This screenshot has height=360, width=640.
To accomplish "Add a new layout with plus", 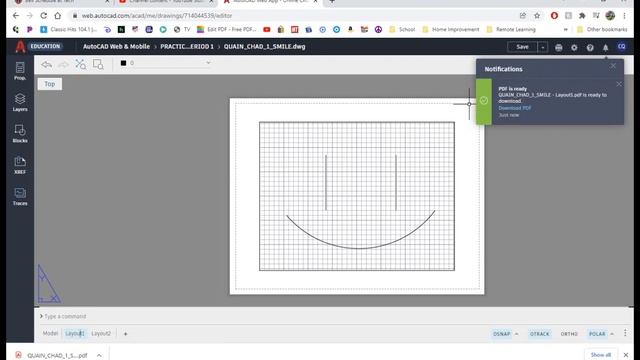I will [x=125, y=334].
